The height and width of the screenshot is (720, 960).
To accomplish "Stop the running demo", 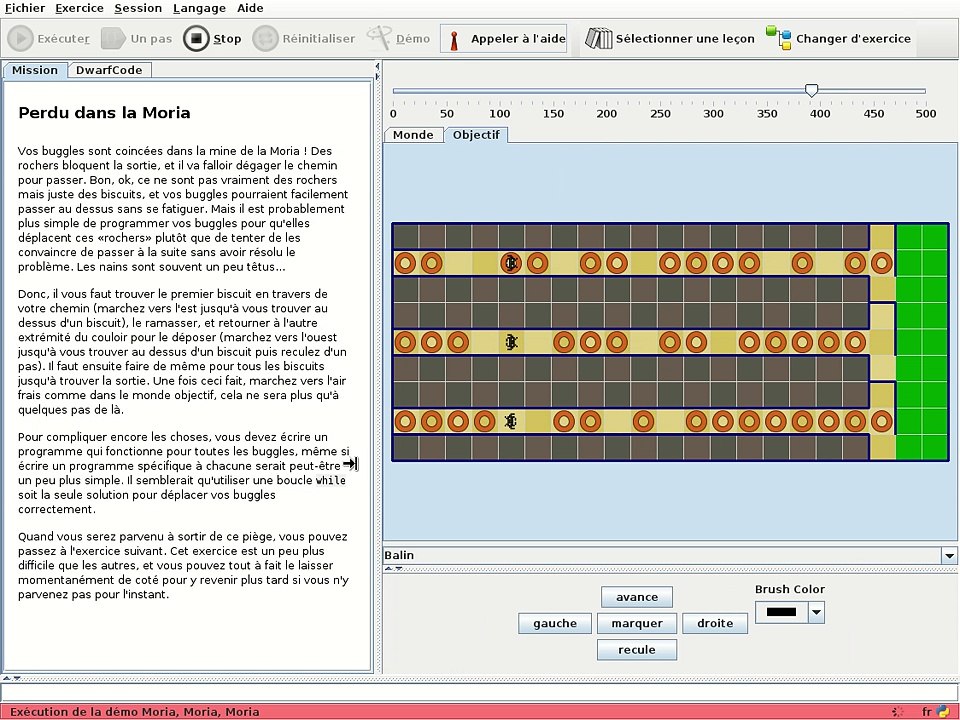I will 212,39.
